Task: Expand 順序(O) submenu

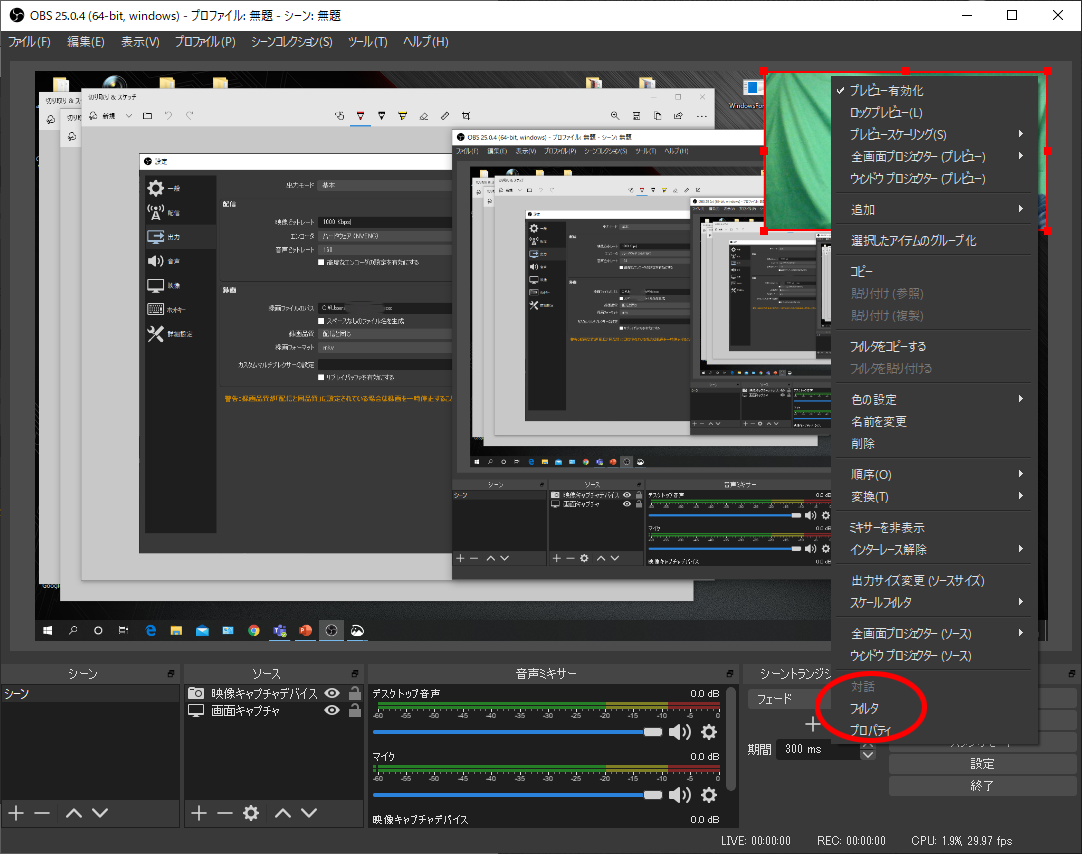Action: (x=935, y=475)
